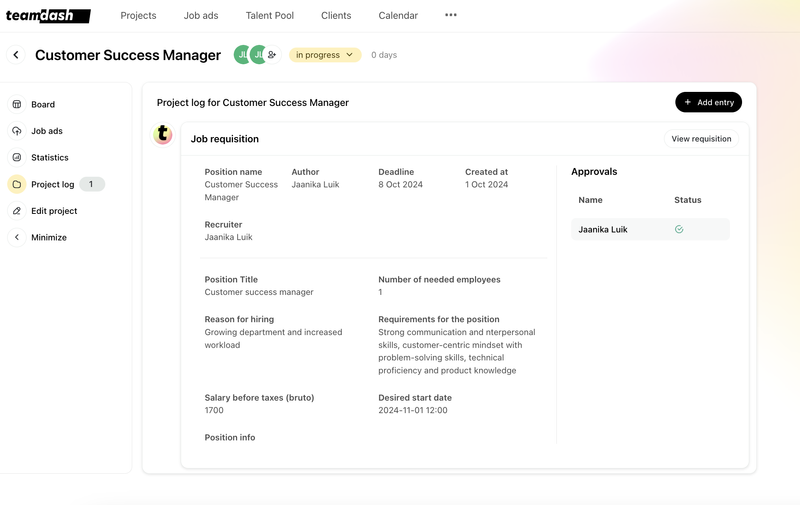800x505 pixels.
Task: Go to Talent Pool
Action: pos(269,15)
